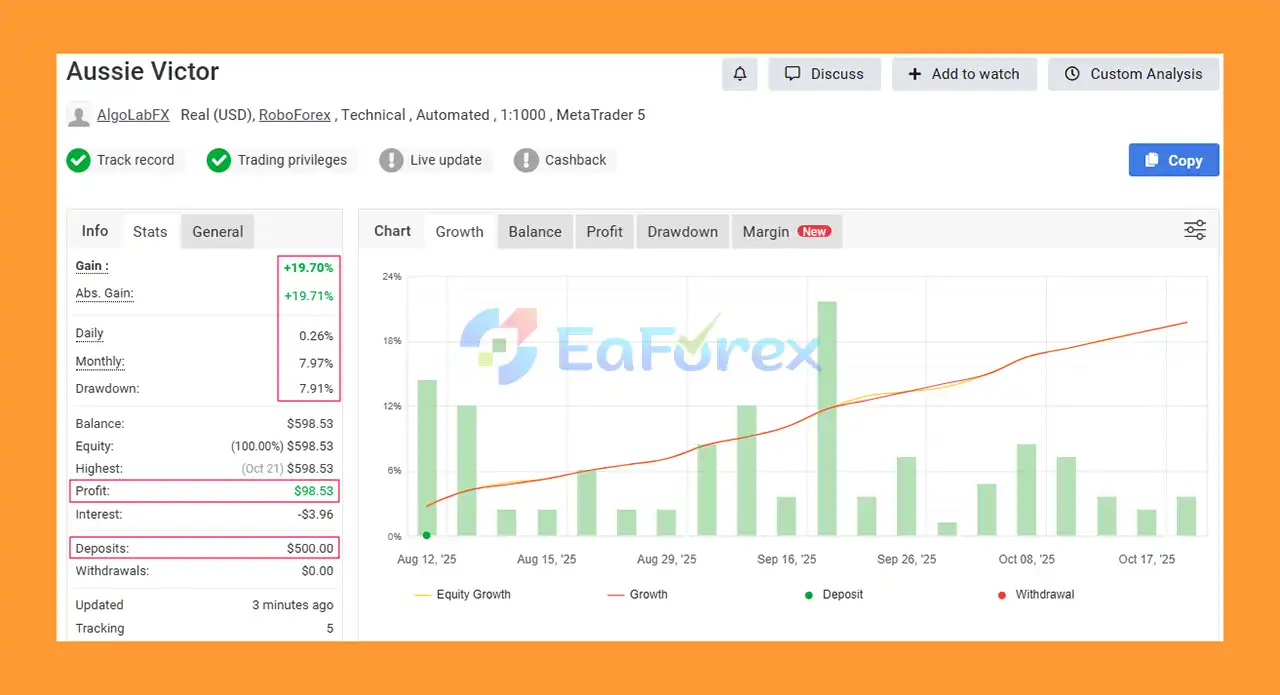
Task: Click the AlgoLabFX user avatar icon
Action: coord(79,116)
